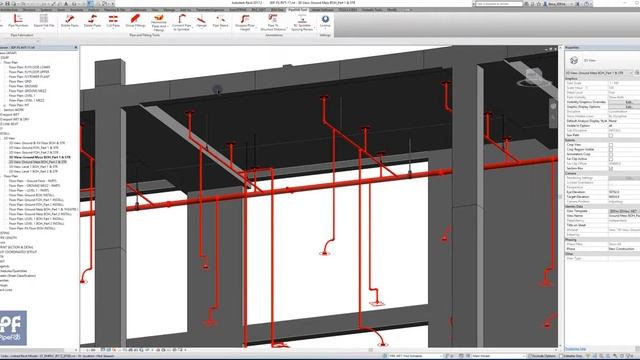Open the Structure ribbon tab
Screen dimensions: 640x360
coord(29,9)
